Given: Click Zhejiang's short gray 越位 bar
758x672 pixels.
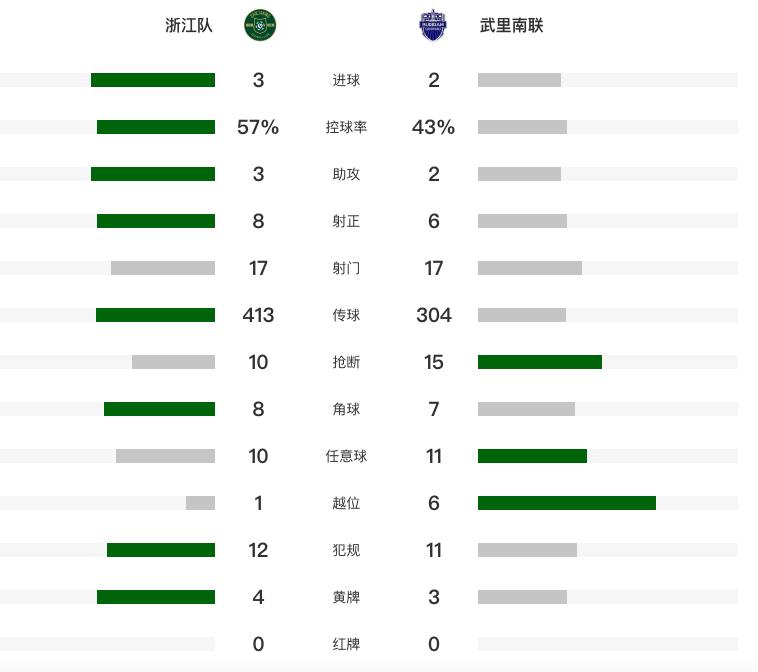Looking at the screenshot, I should [200, 503].
